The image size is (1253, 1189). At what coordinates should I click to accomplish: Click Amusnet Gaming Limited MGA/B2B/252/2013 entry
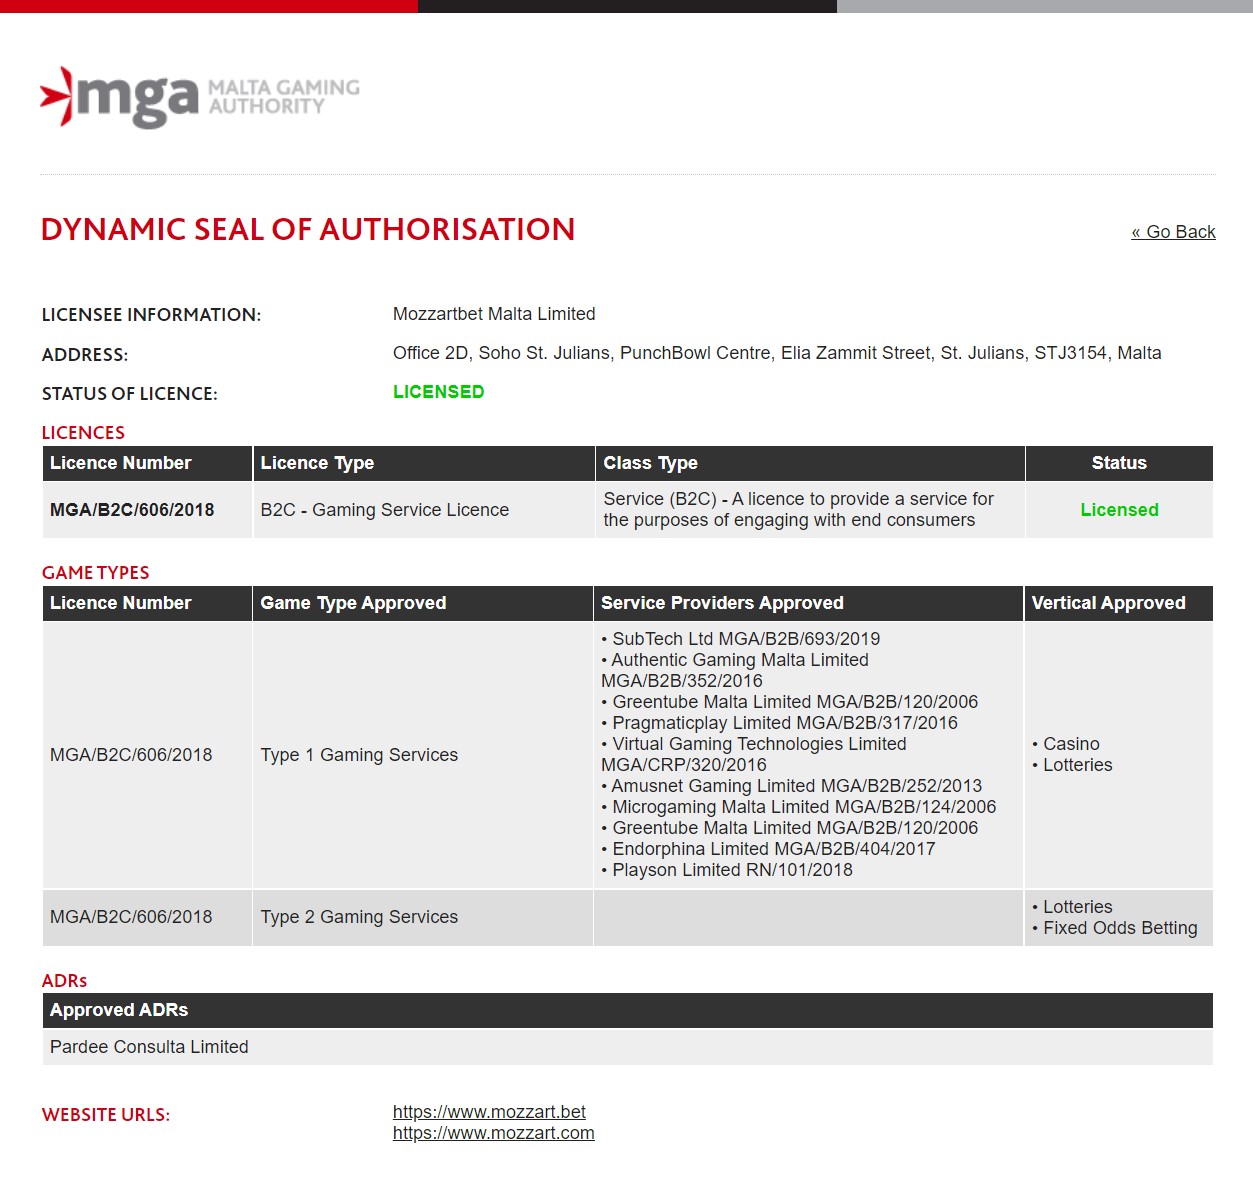pyautogui.click(x=792, y=786)
